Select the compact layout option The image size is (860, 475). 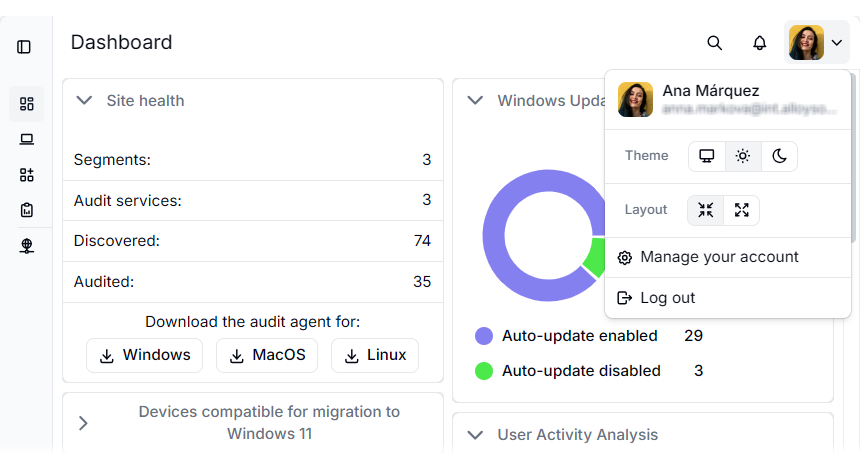[706, 210]
